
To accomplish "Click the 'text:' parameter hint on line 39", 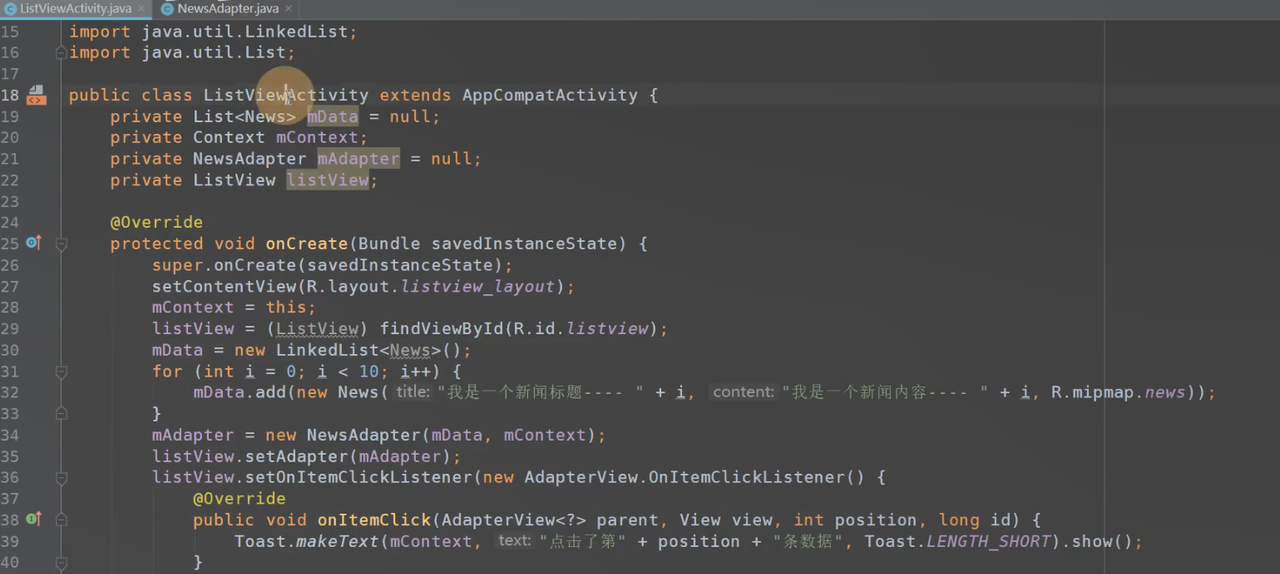I will (514, 541).
